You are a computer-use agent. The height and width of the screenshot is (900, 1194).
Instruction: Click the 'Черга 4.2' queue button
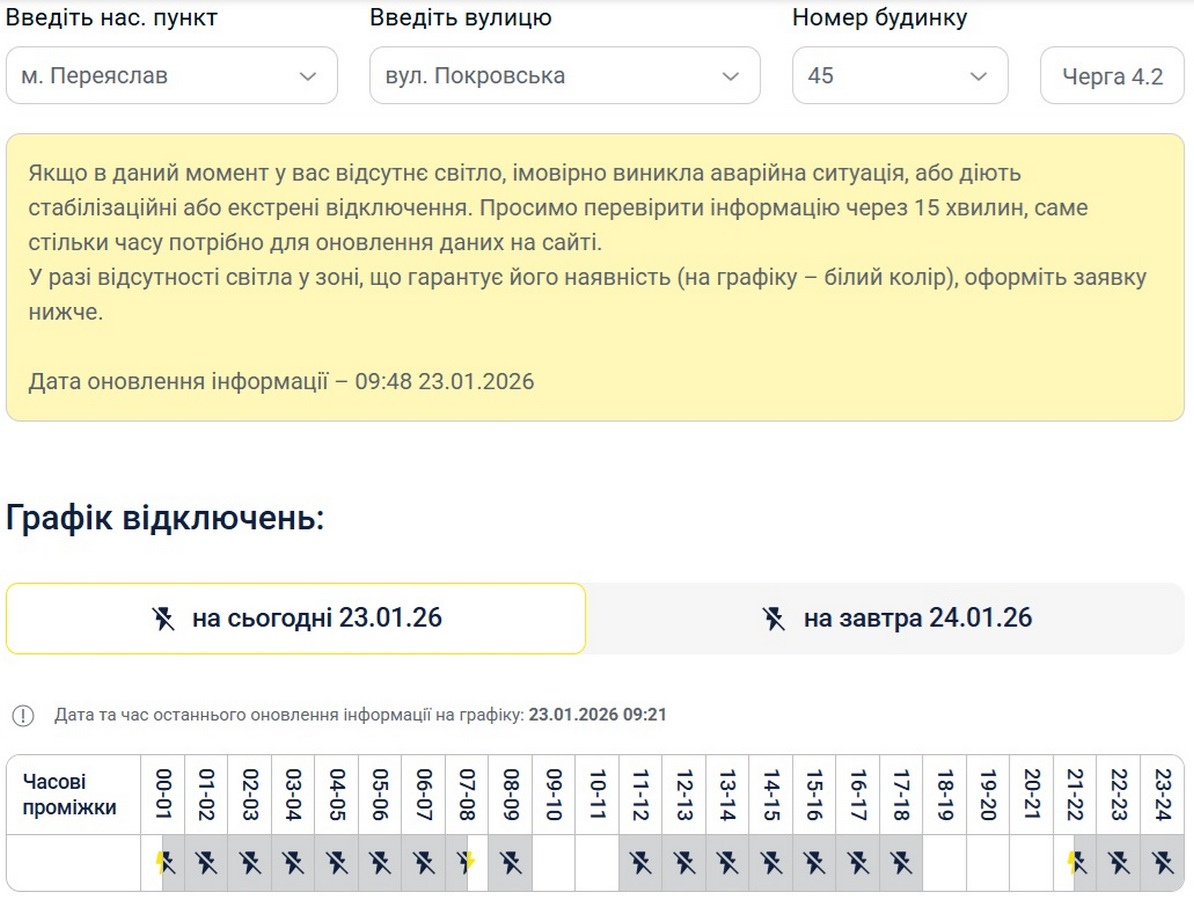[x=1112, y=76]
